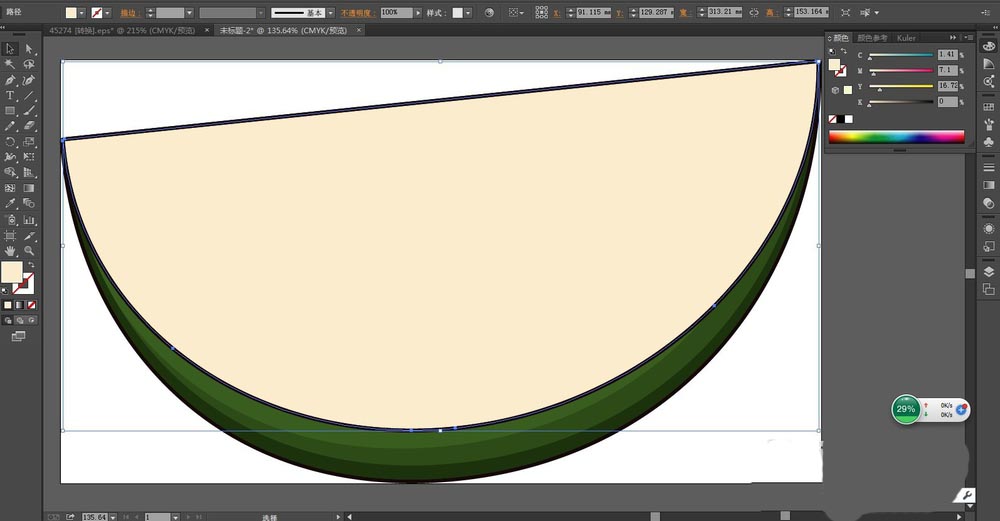Select a reference point in the locator grid
The width and height of the screenshot is (1000, 521).
tap(541, 13)
